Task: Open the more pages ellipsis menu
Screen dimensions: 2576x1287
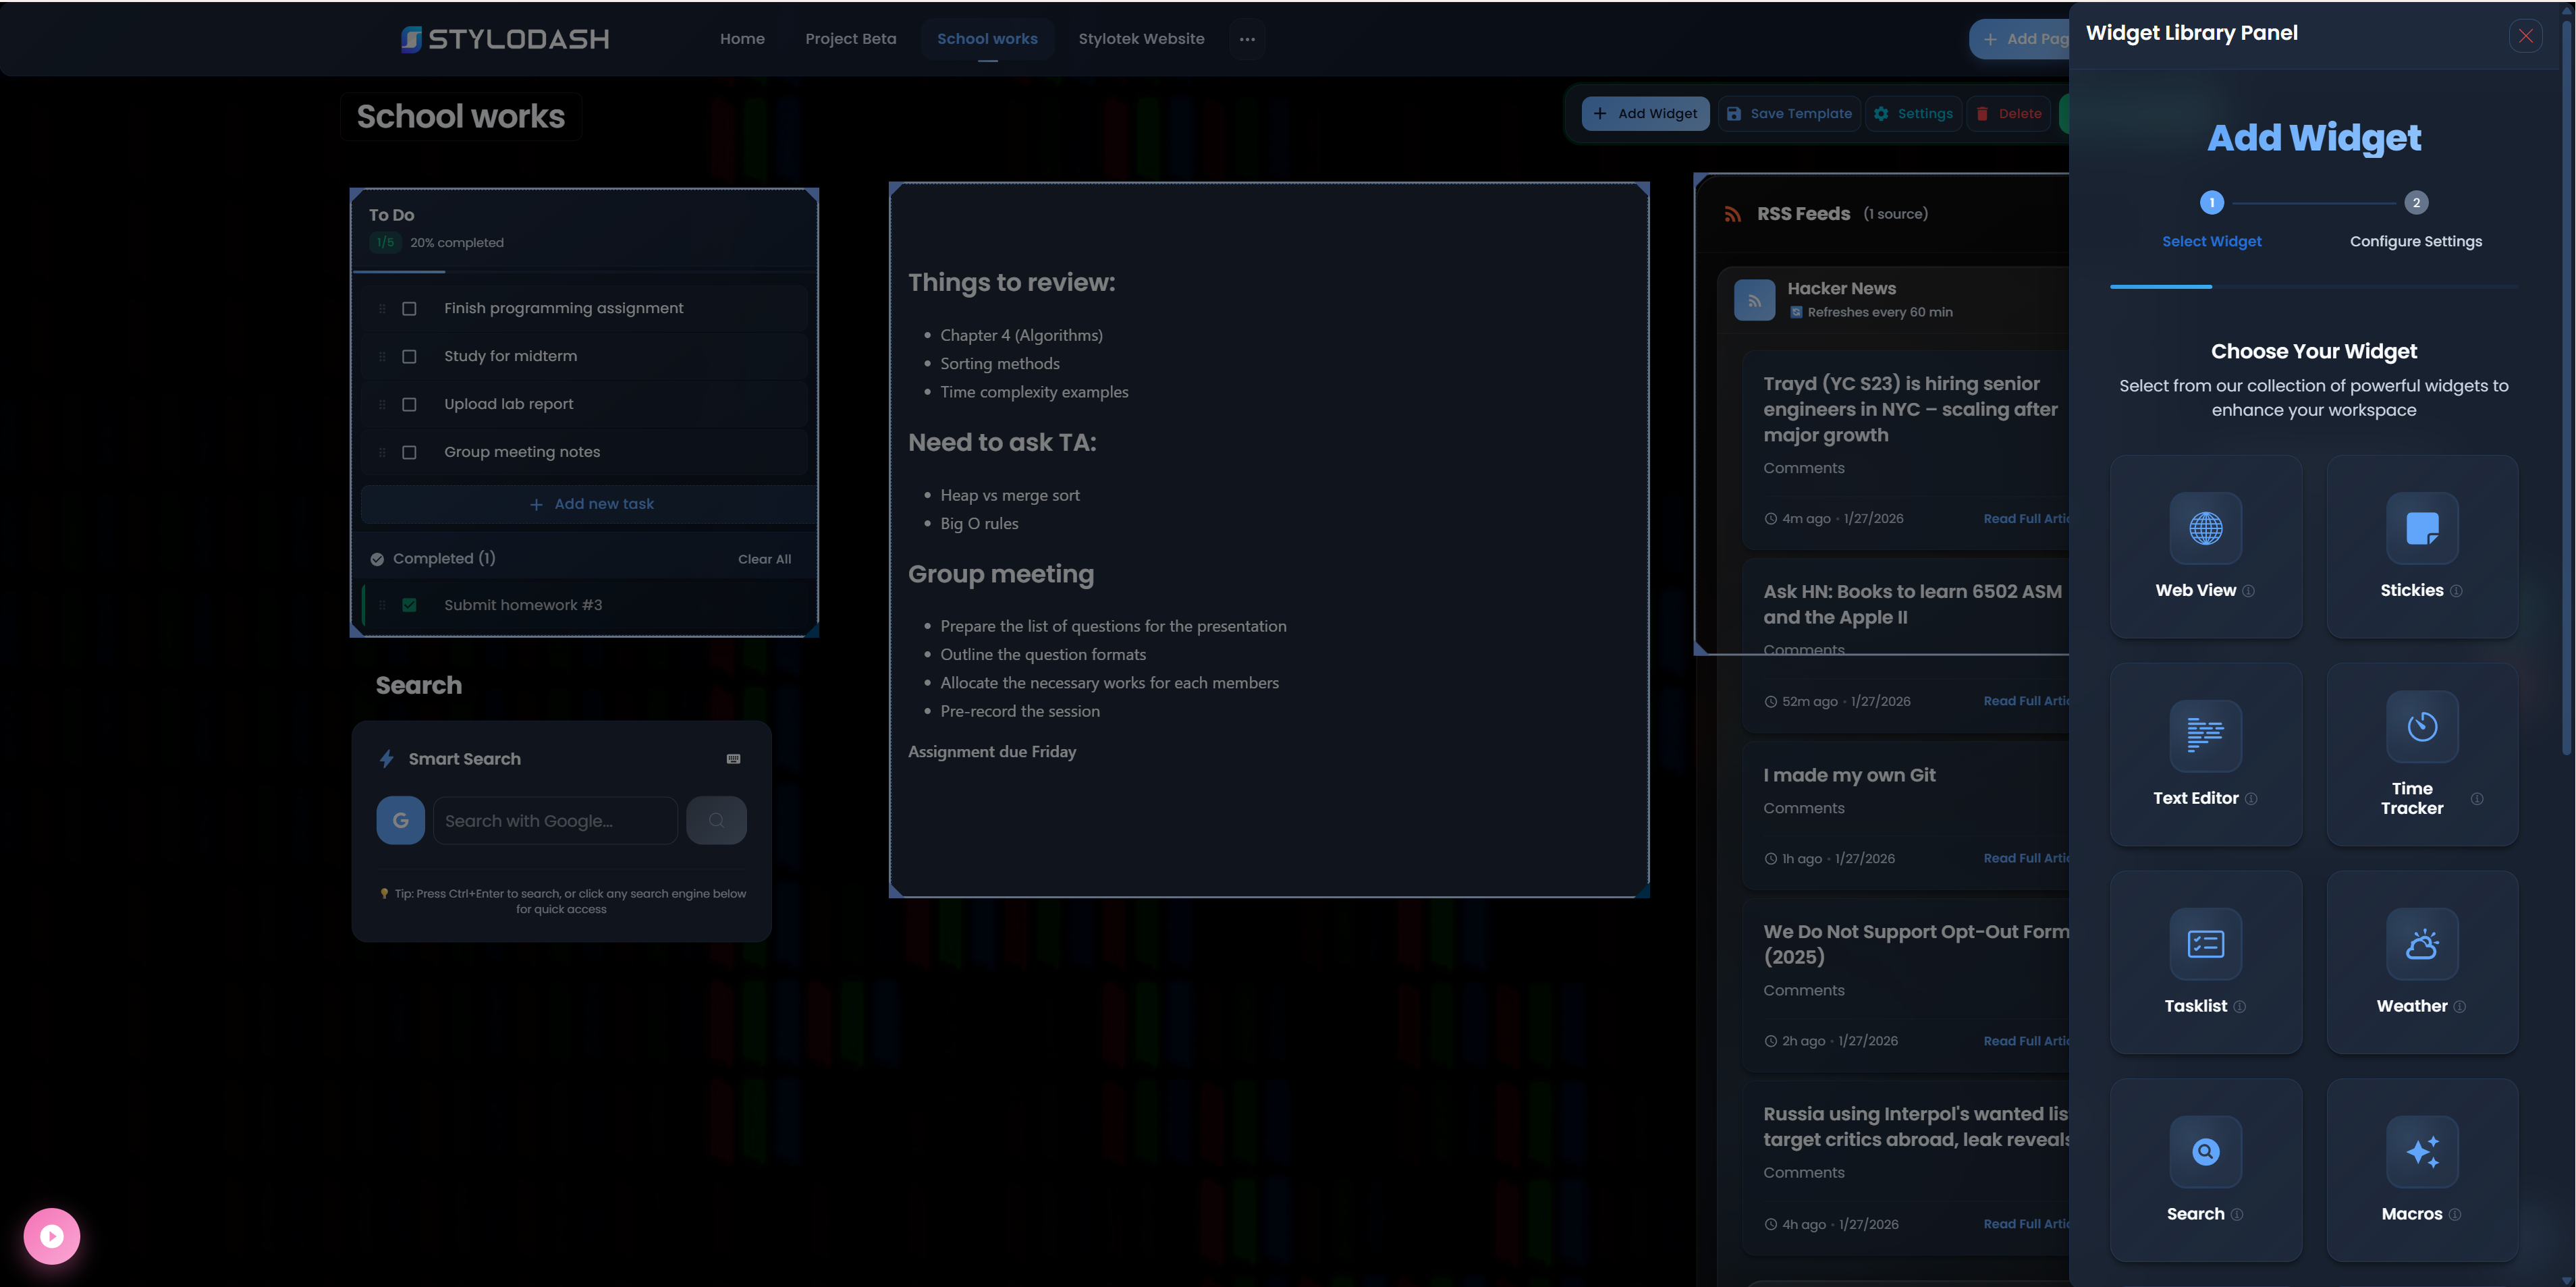Action: (1247, 39)
